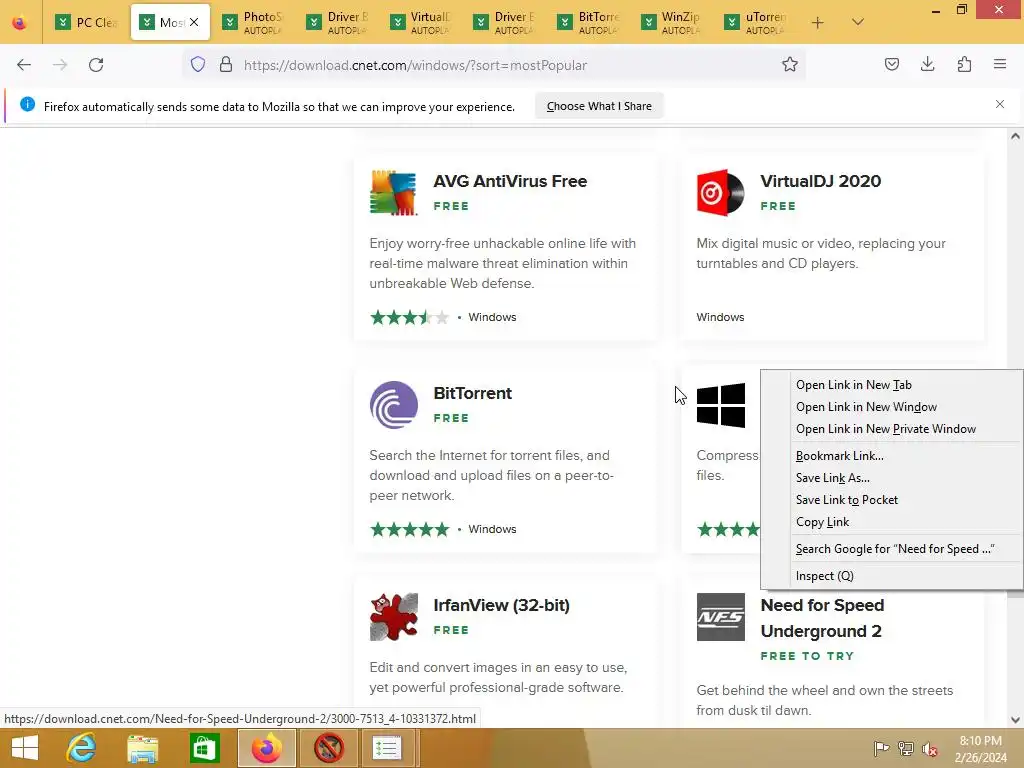Click the BitTorrent purple swirl icon
This screenshot has width=1024, height=768.
pos(393,405)
